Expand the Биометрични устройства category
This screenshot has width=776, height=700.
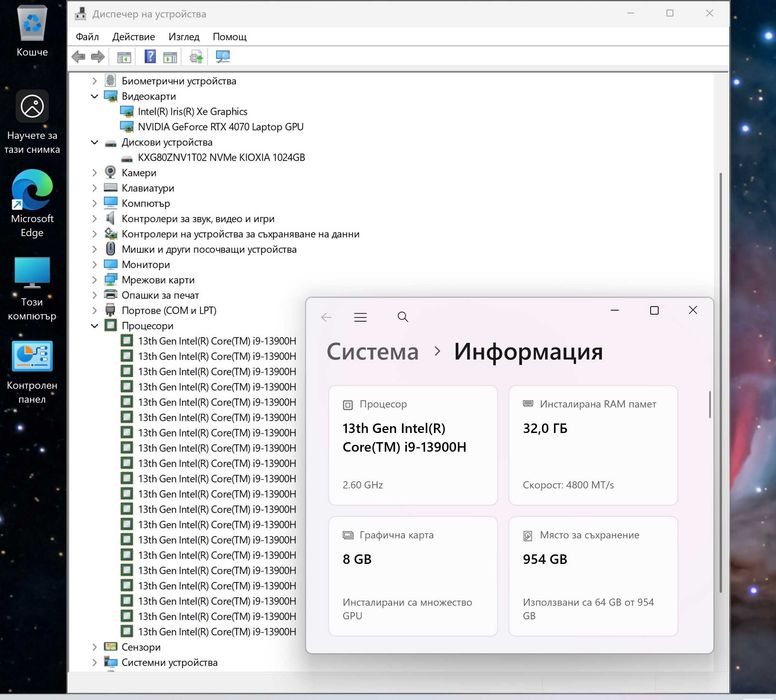(x=95, y=81)
